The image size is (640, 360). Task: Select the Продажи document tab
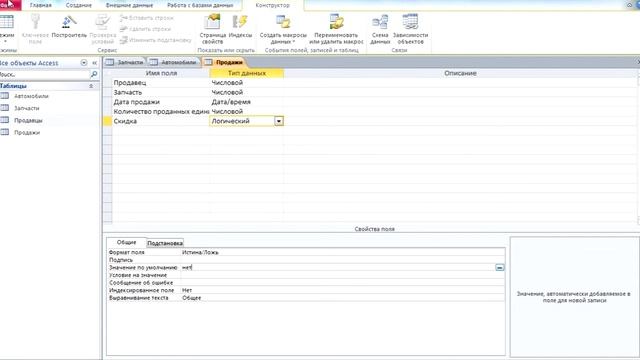click(x=224, y=62)
